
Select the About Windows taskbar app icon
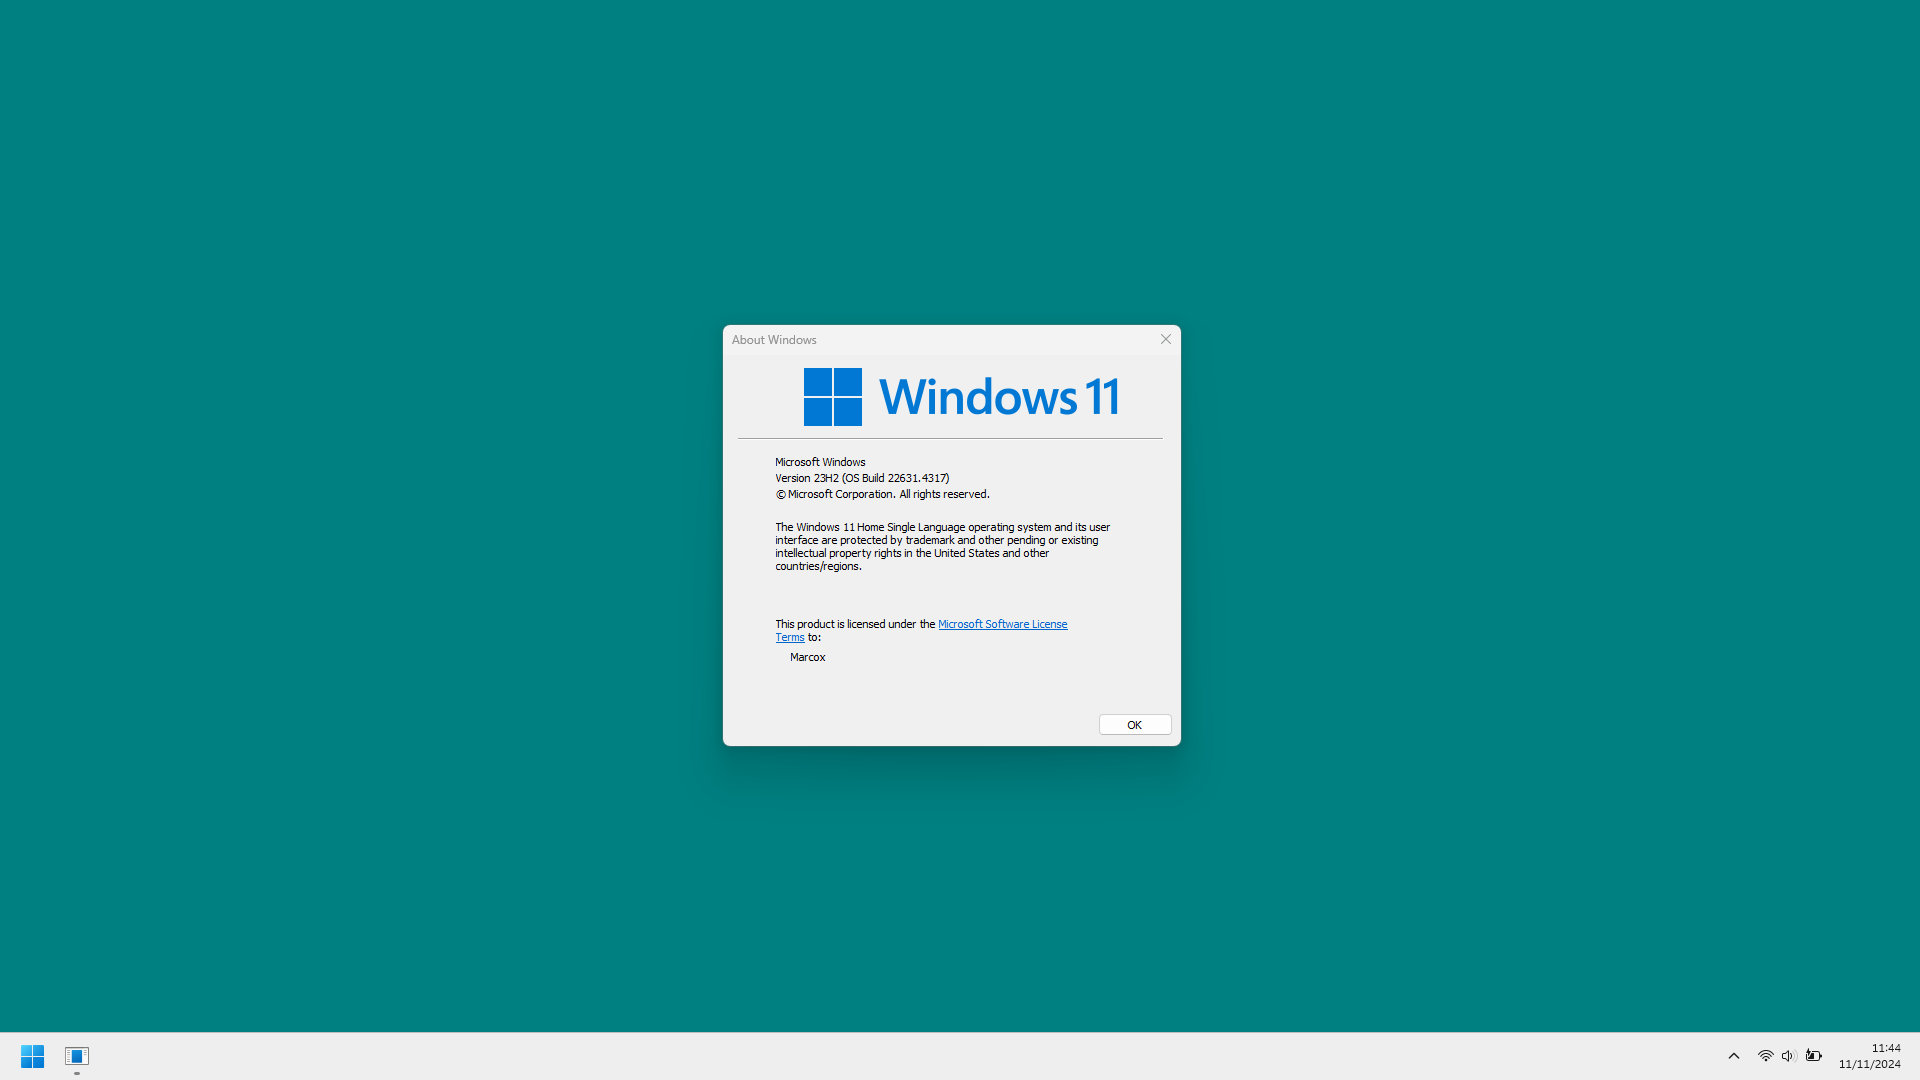(x=77, y=1056)
